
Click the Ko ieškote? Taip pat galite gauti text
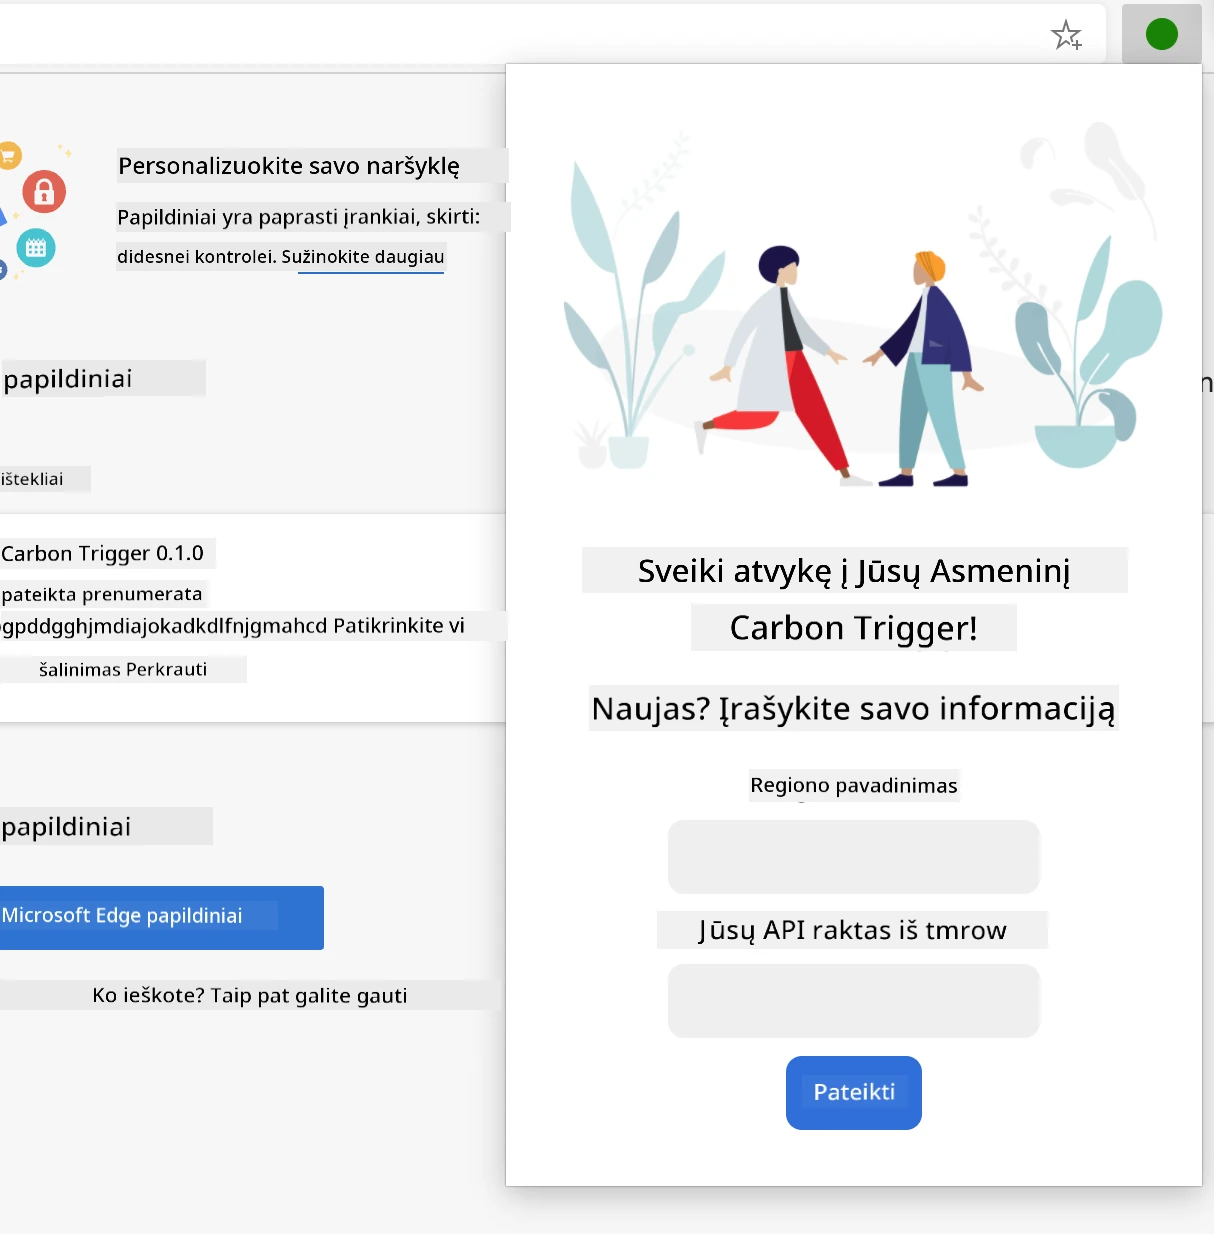click(250, 995)
